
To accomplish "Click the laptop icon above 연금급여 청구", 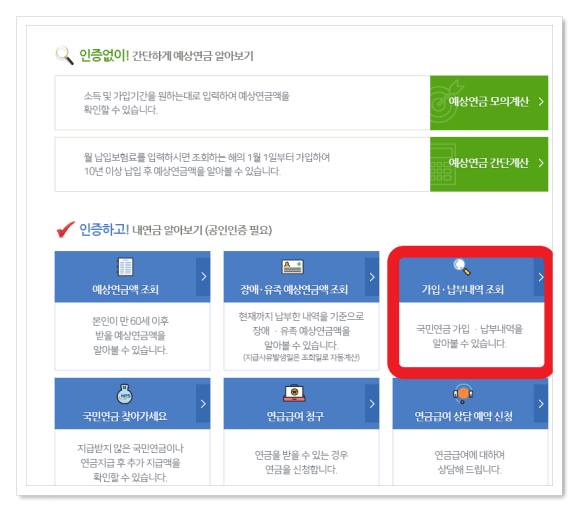I will click(294, 394).
